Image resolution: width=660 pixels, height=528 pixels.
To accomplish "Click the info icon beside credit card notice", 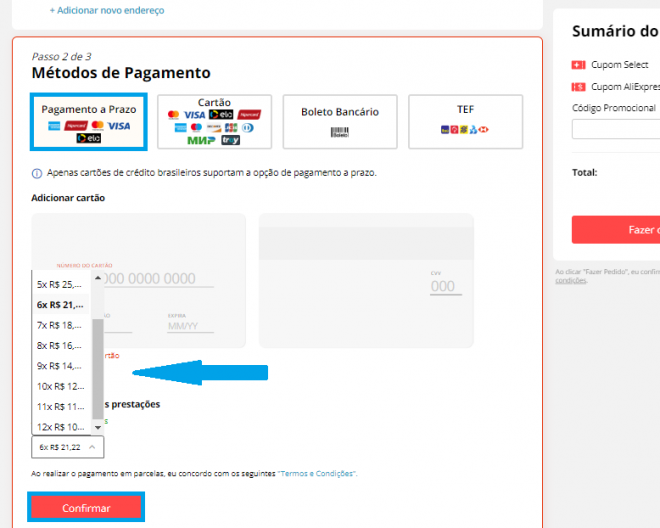I will pyautogui.click(x=37, y=173).
